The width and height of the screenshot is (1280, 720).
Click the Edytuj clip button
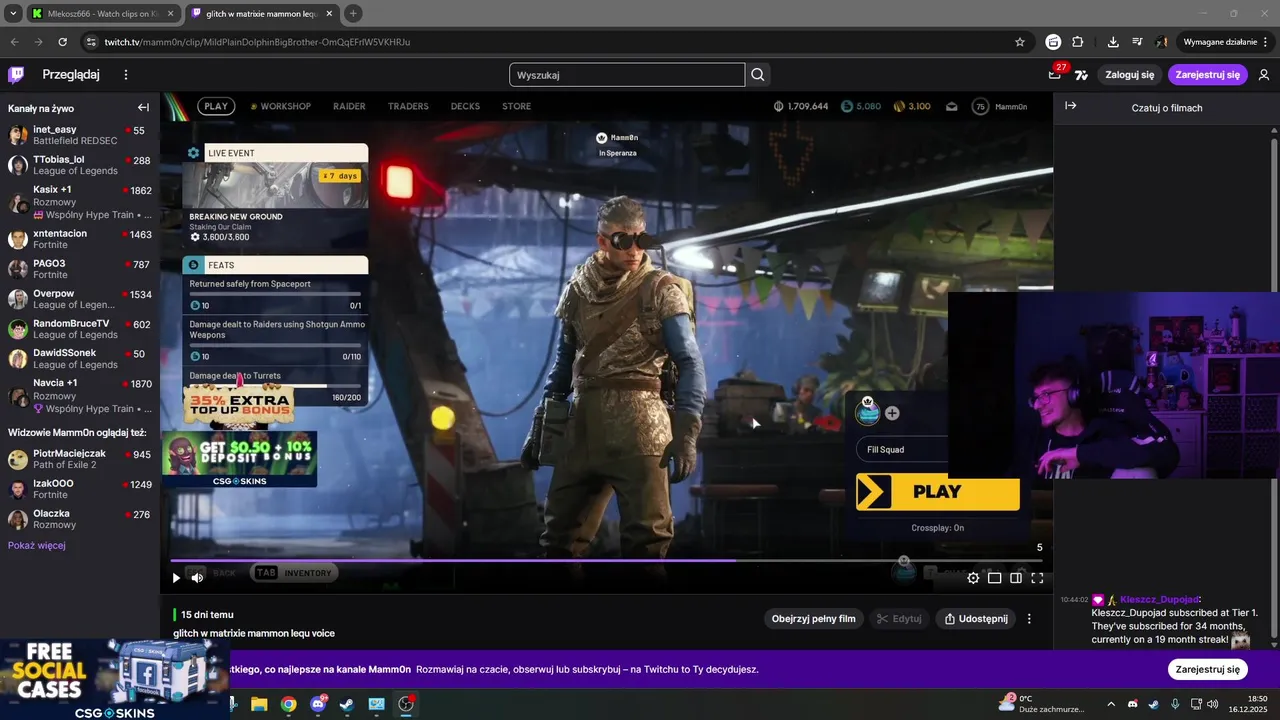[x=899, y=619]
